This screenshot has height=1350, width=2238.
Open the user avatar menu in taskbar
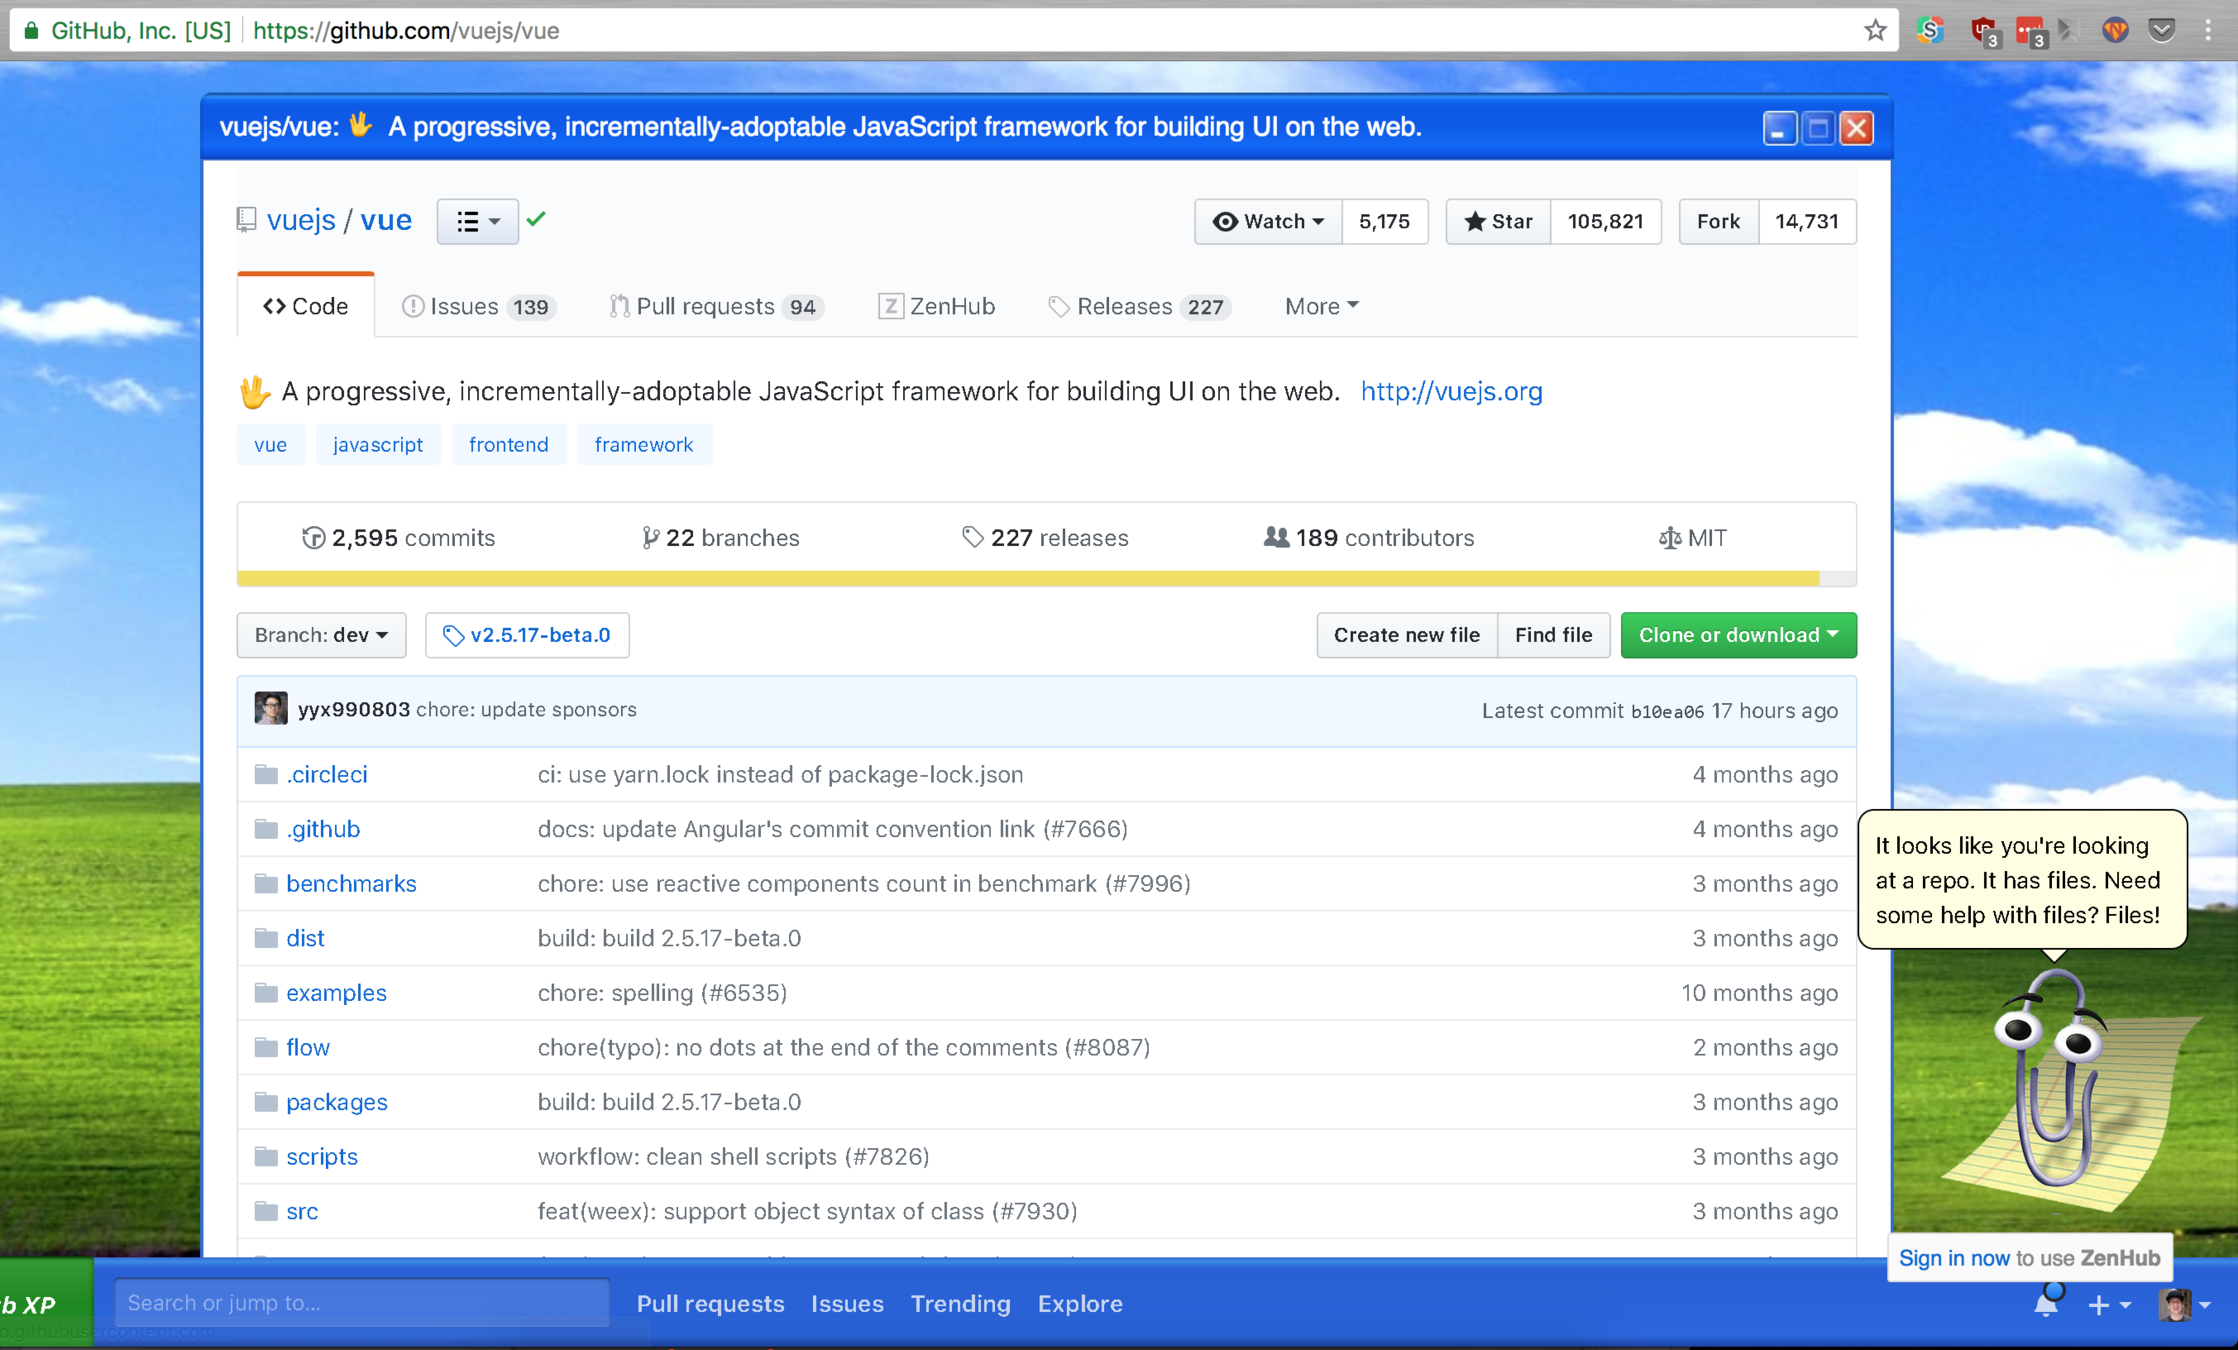[x=2184, y=1304]
